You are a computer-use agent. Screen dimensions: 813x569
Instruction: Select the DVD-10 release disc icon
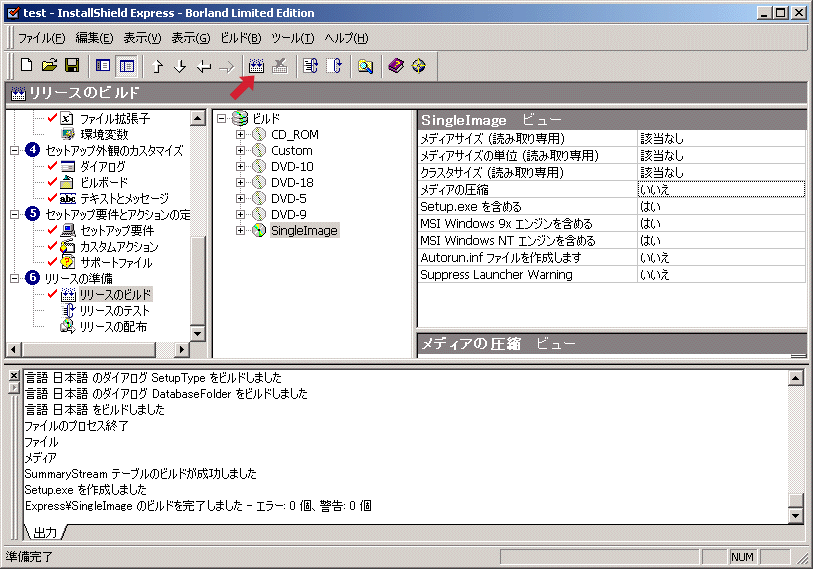259,166
